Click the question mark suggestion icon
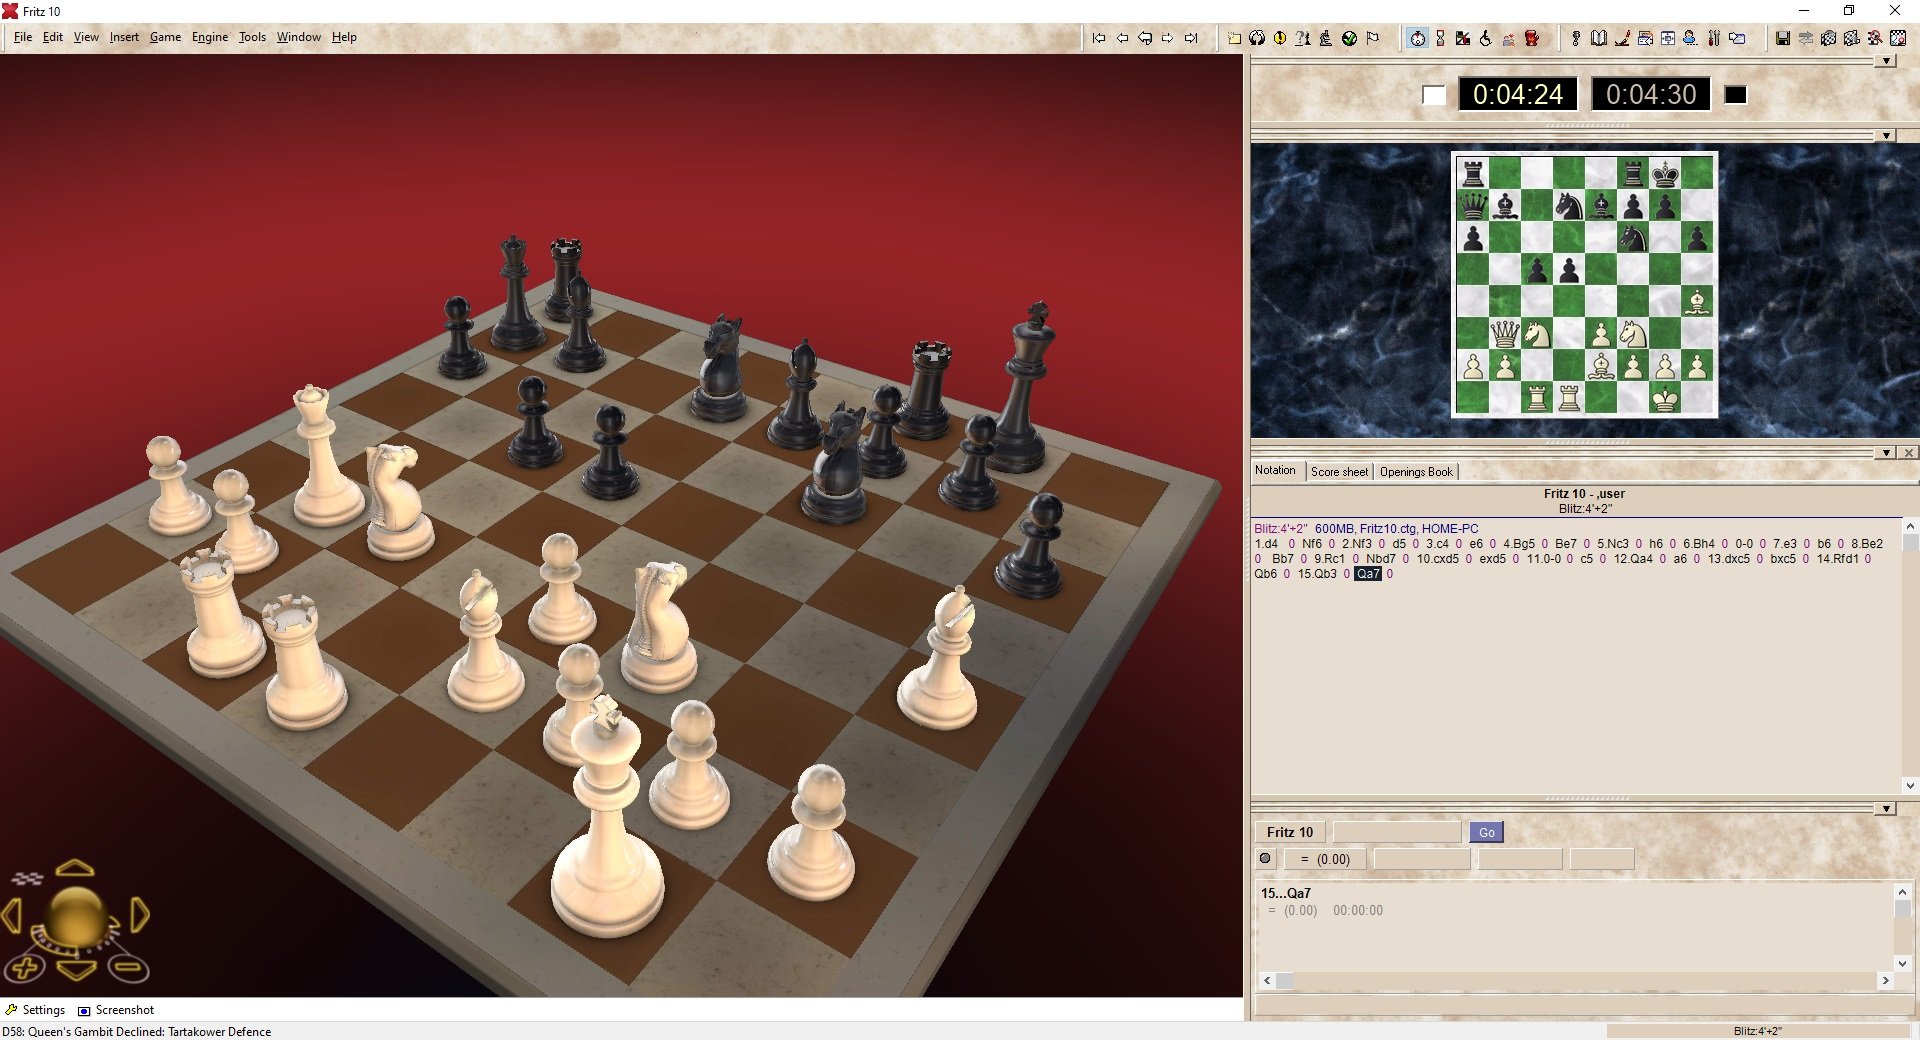This screenshot has width=1920, height=1040. pyautogui.click(x=1303, y=38)
